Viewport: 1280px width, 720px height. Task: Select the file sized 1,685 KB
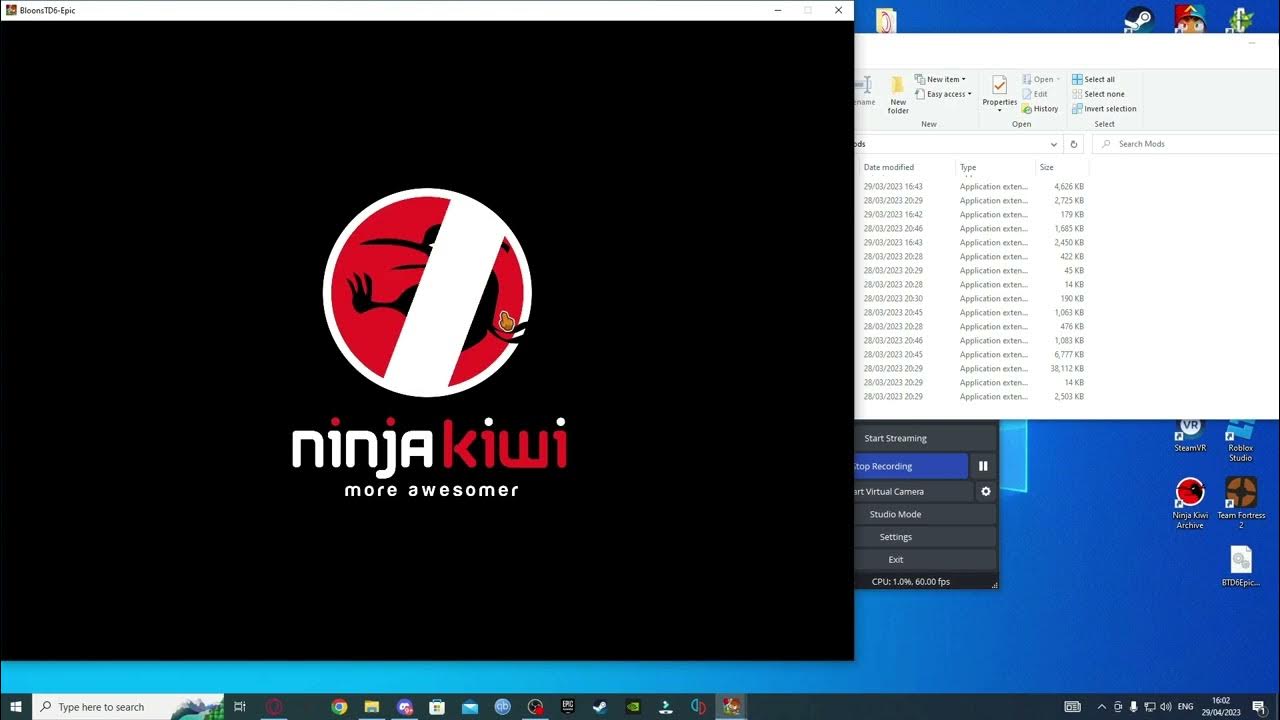(972, 228)
